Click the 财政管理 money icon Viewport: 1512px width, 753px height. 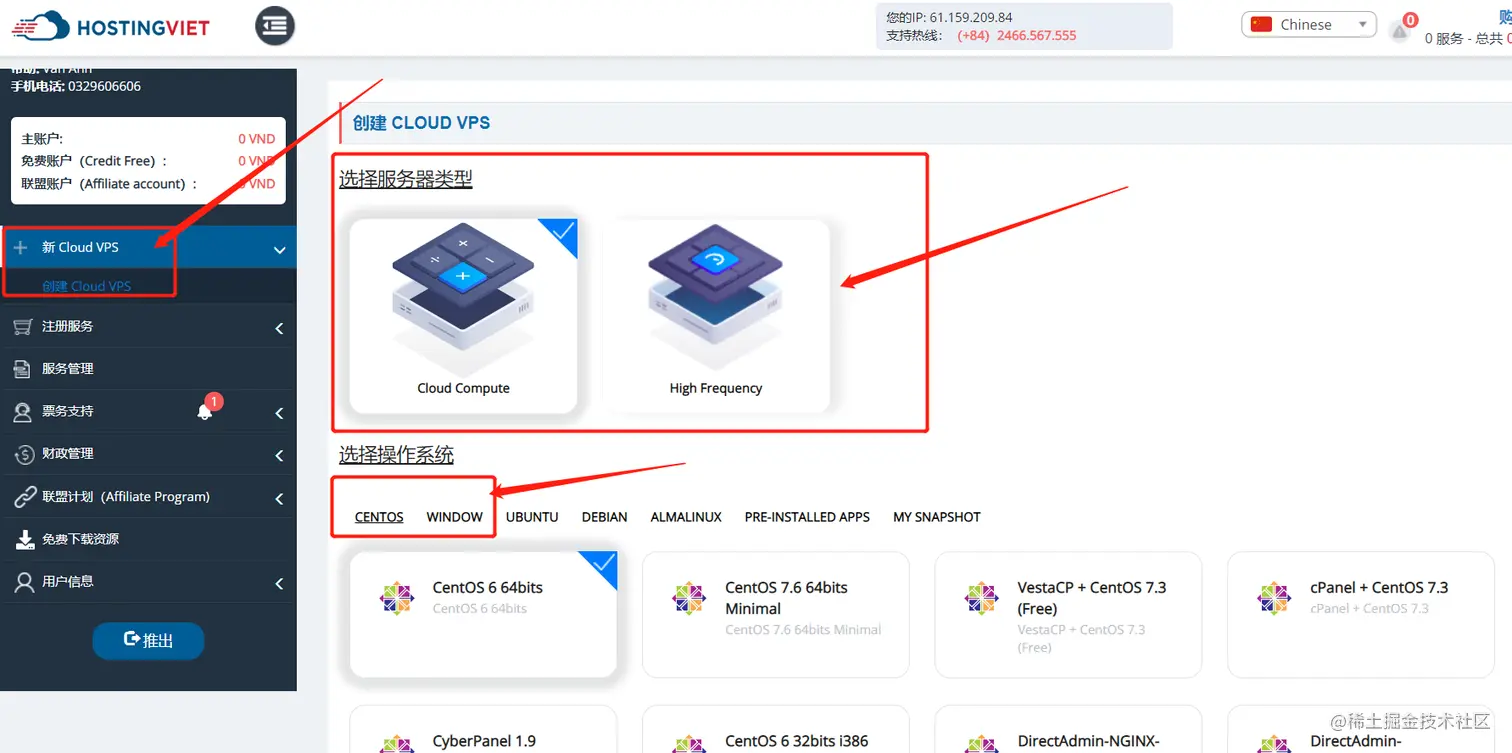tap(24, 455)
